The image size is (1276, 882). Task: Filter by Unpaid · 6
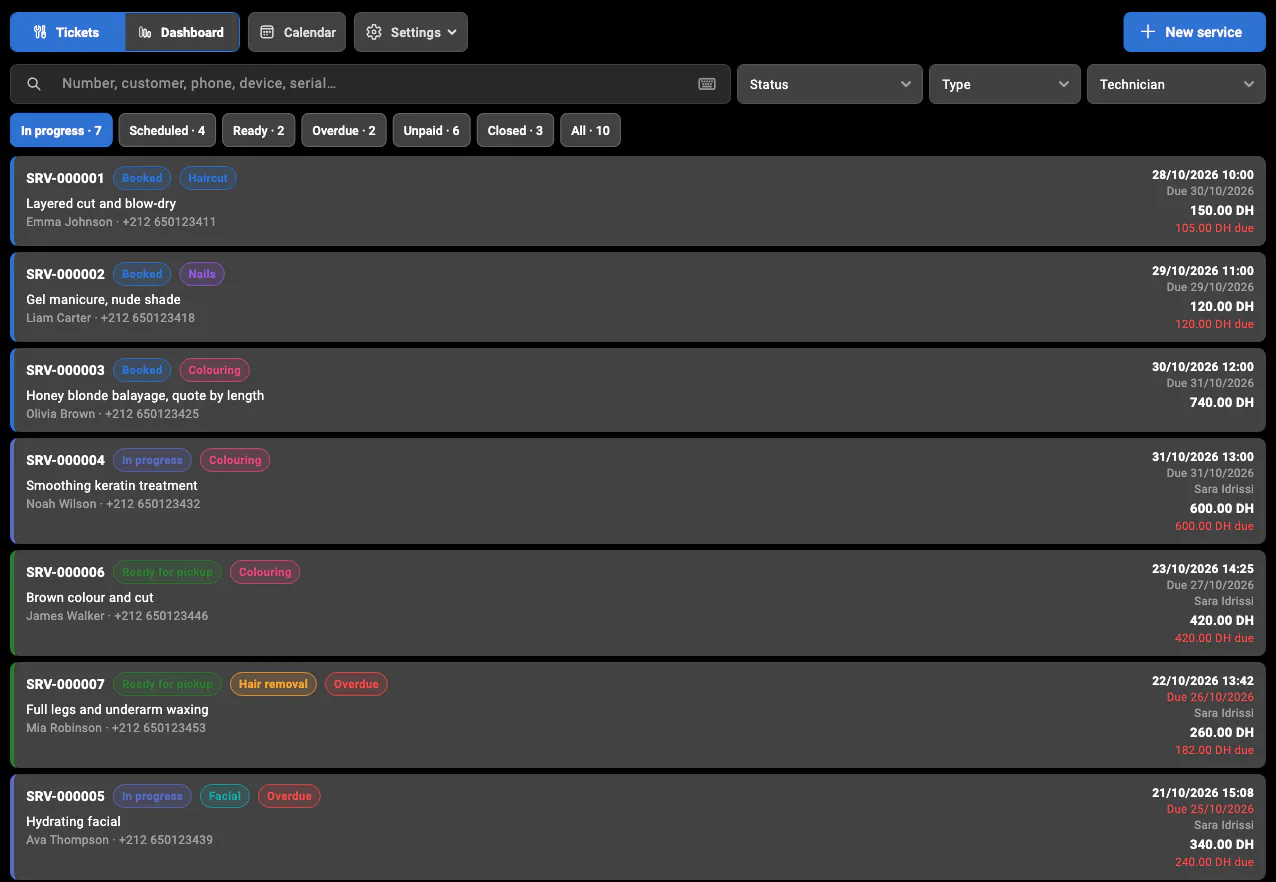pyautogui.click(x=432, y=130)
